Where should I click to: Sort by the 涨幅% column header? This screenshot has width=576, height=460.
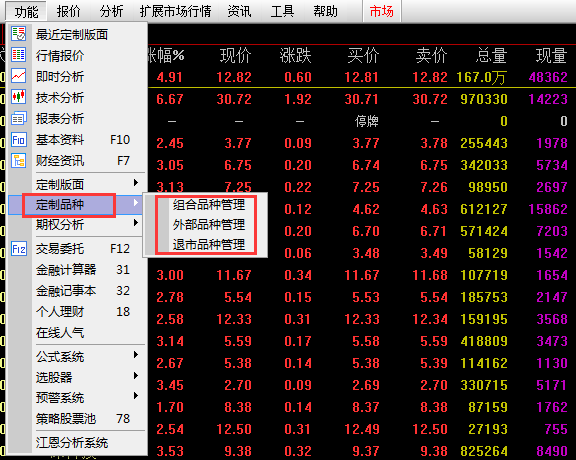coord(166,55)
